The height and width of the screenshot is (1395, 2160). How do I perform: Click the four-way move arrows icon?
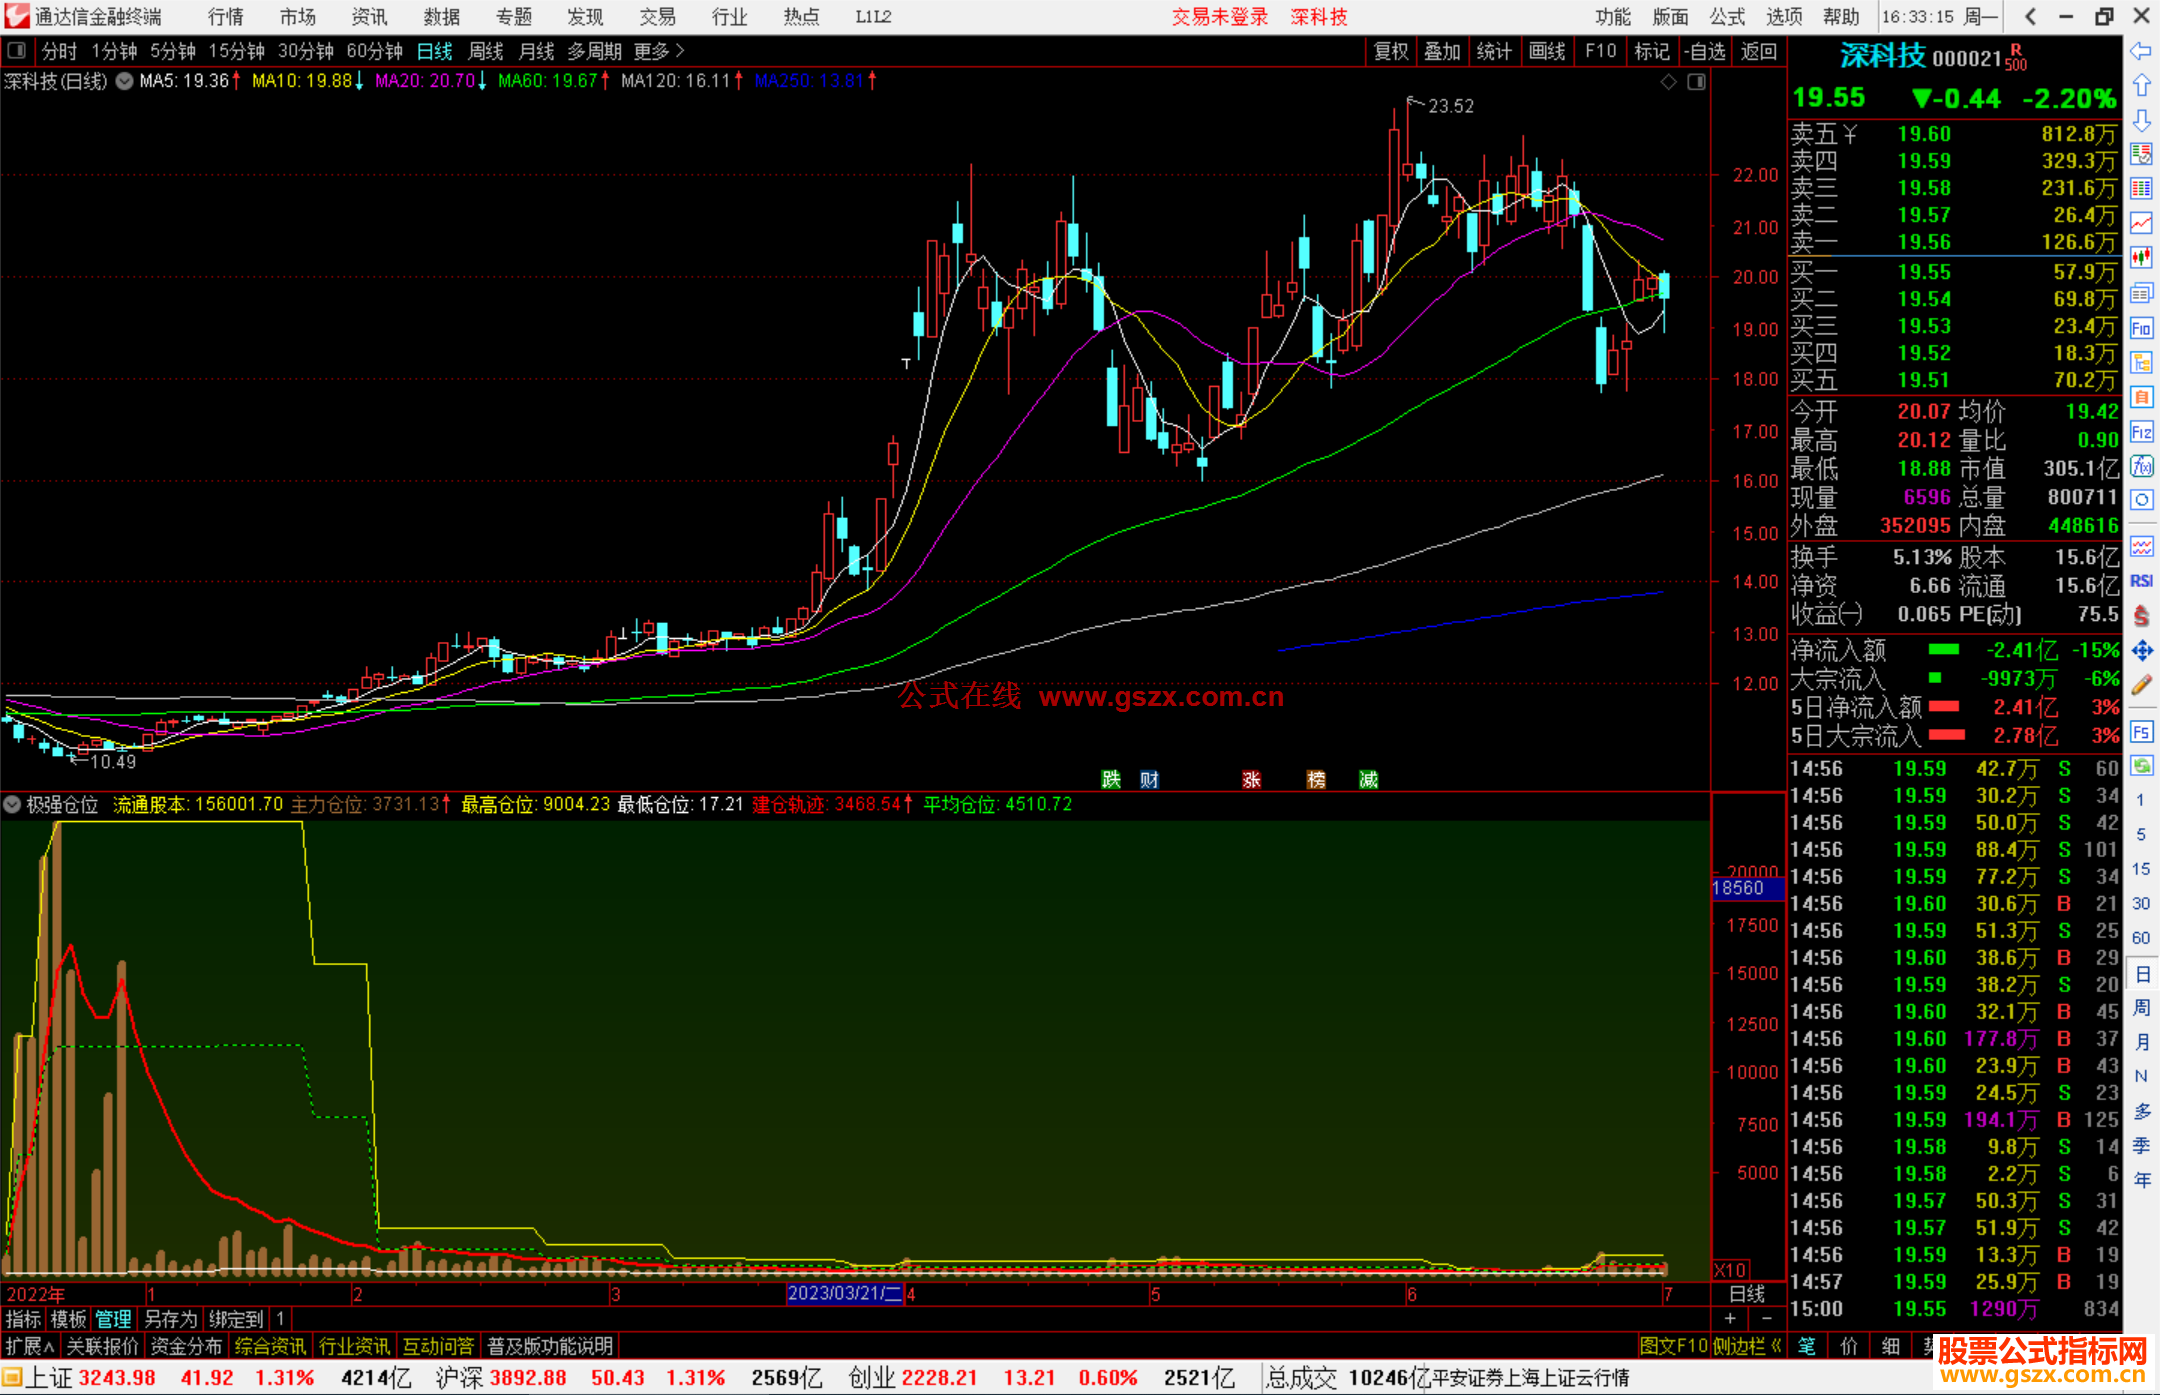(2141, 651)
